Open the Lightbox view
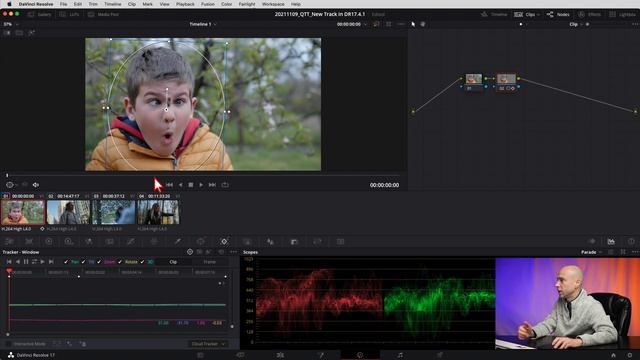The height and width of the screenshot is (360, 640). pyautogui.click(x=622, y=14)
